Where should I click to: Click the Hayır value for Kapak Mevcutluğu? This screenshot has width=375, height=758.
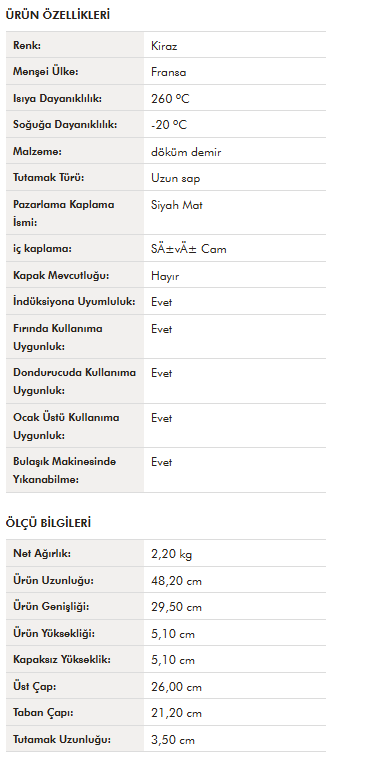pos(165,276)
